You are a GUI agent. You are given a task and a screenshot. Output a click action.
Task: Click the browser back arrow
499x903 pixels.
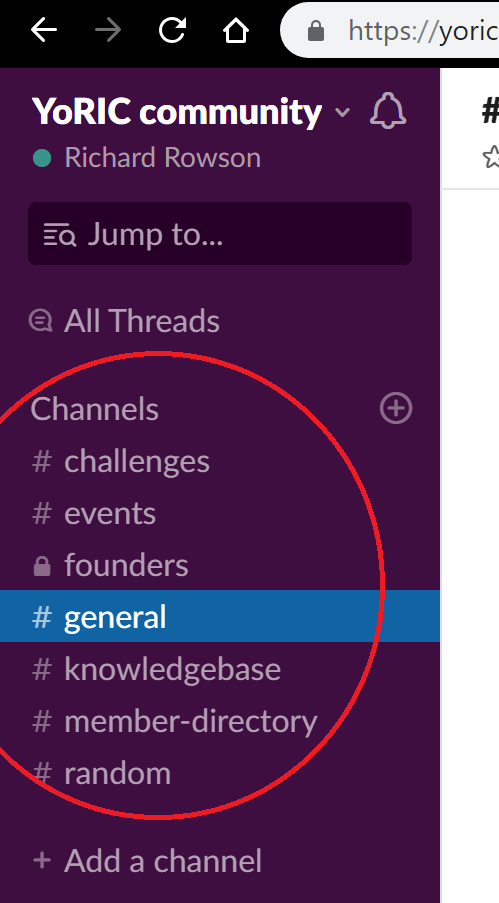pyautogui.click(x=44, y=30)
